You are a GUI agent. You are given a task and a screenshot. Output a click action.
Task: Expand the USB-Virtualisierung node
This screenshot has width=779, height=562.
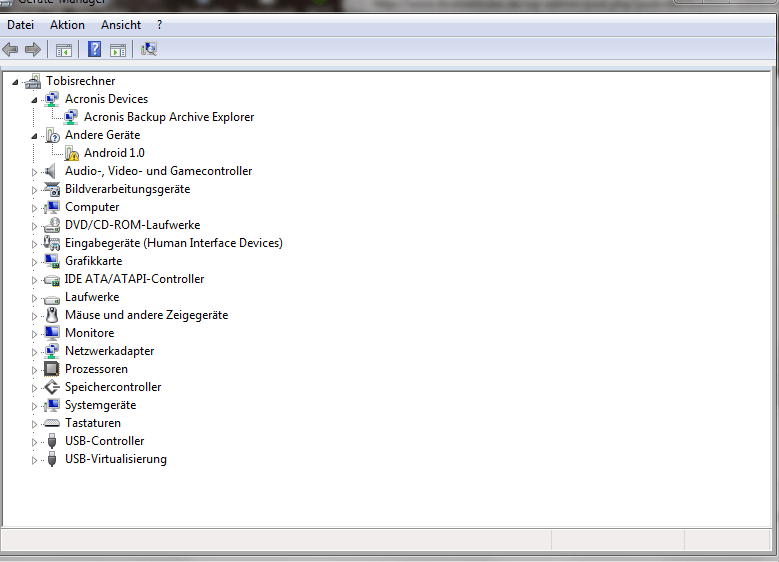pyautogui.click(x=34, y=460)
